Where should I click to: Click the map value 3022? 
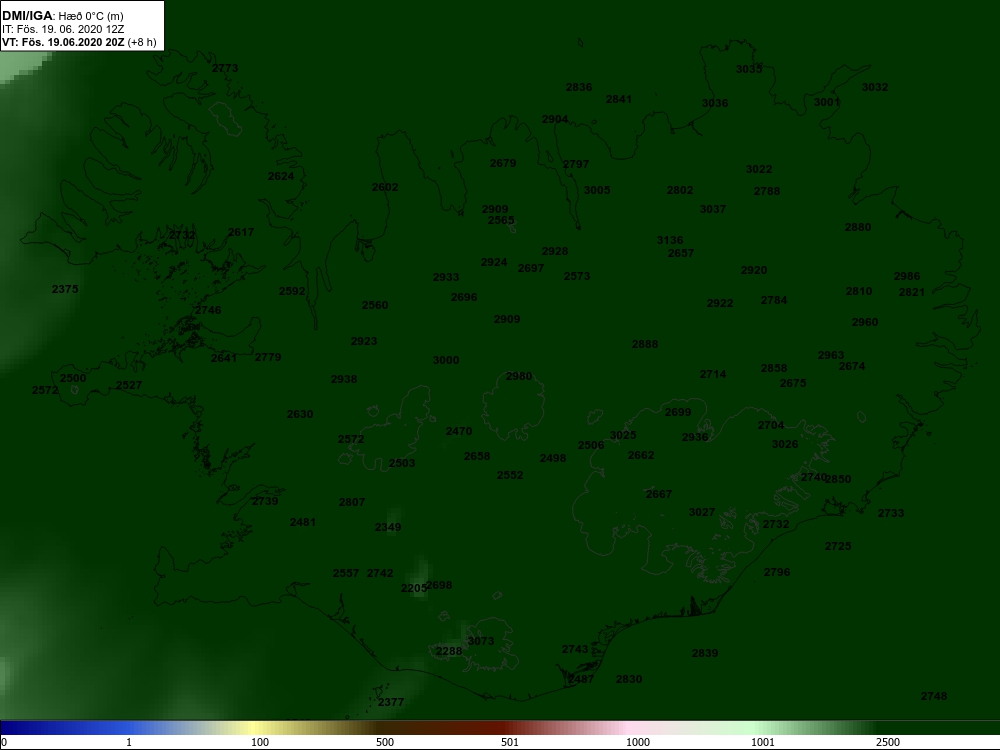click(x=759, y=170)
